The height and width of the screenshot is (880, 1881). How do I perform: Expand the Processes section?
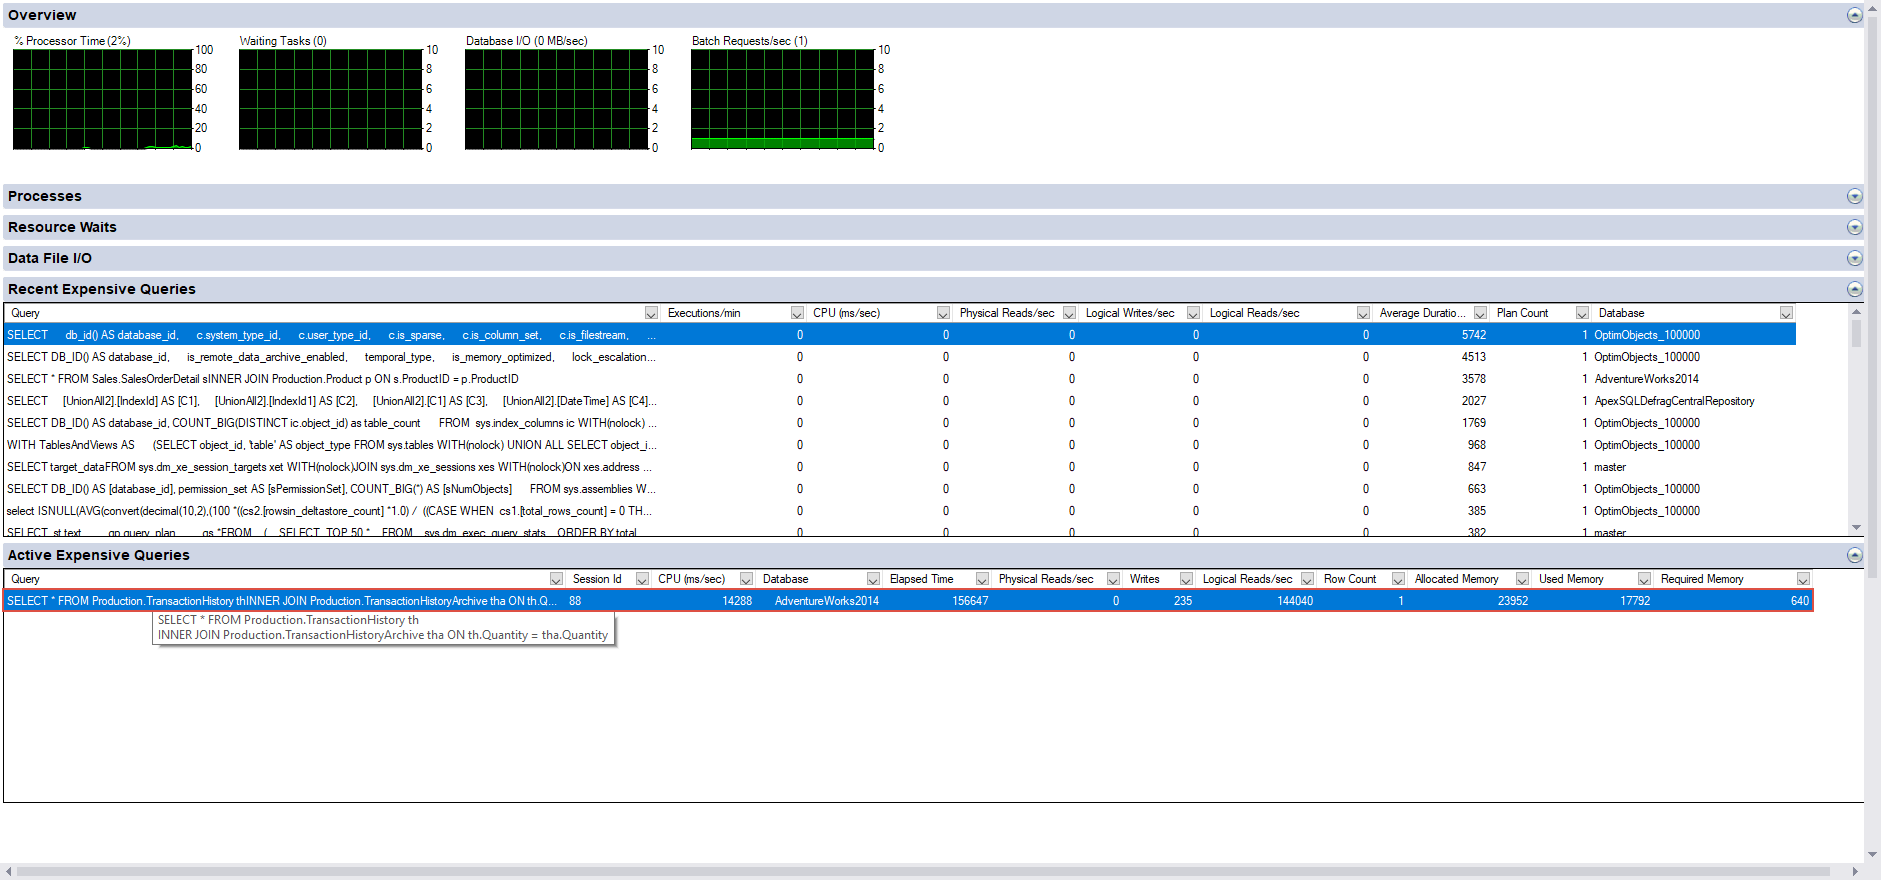click(x=1854, y=196)
